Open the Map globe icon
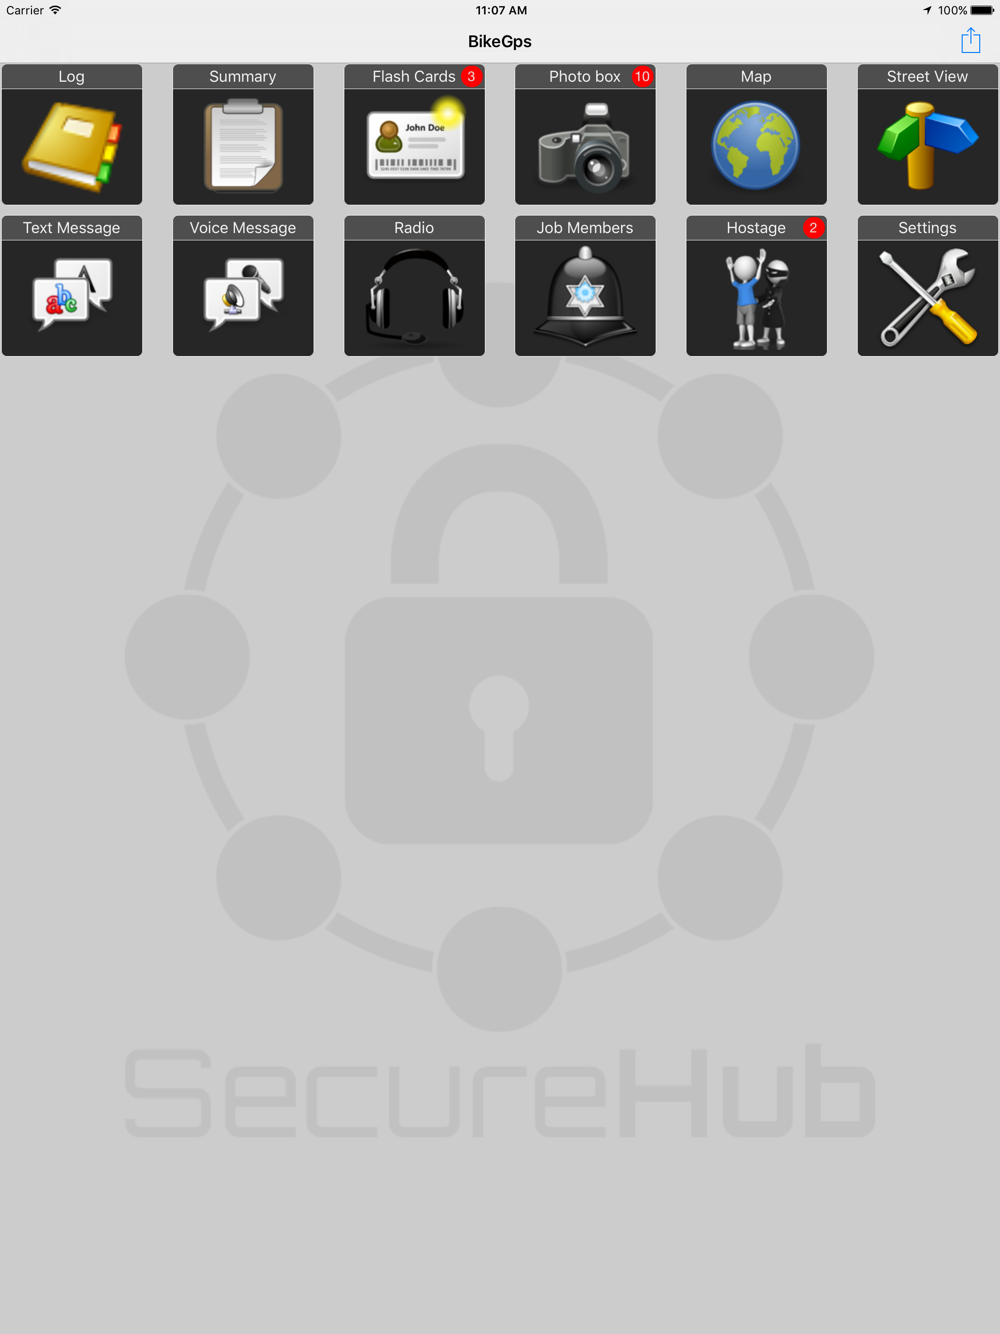The width and height of the screenshot is (1000, 1334). click(x=756, y=147)
